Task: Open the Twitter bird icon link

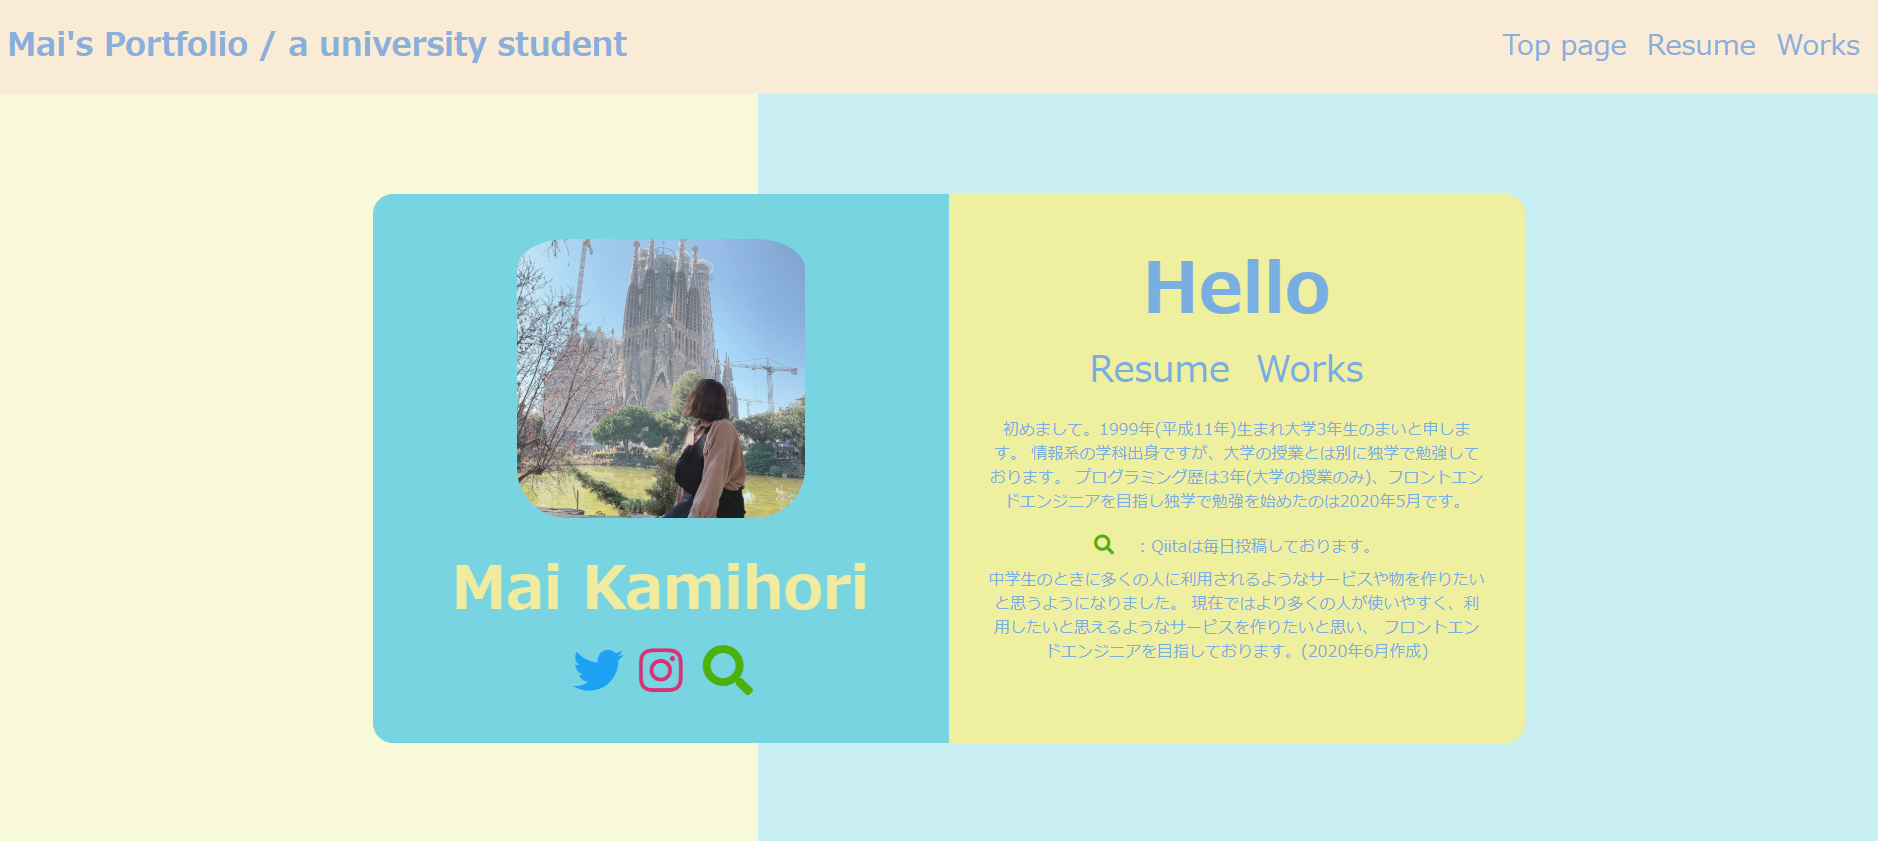Action: click(598, 670)
